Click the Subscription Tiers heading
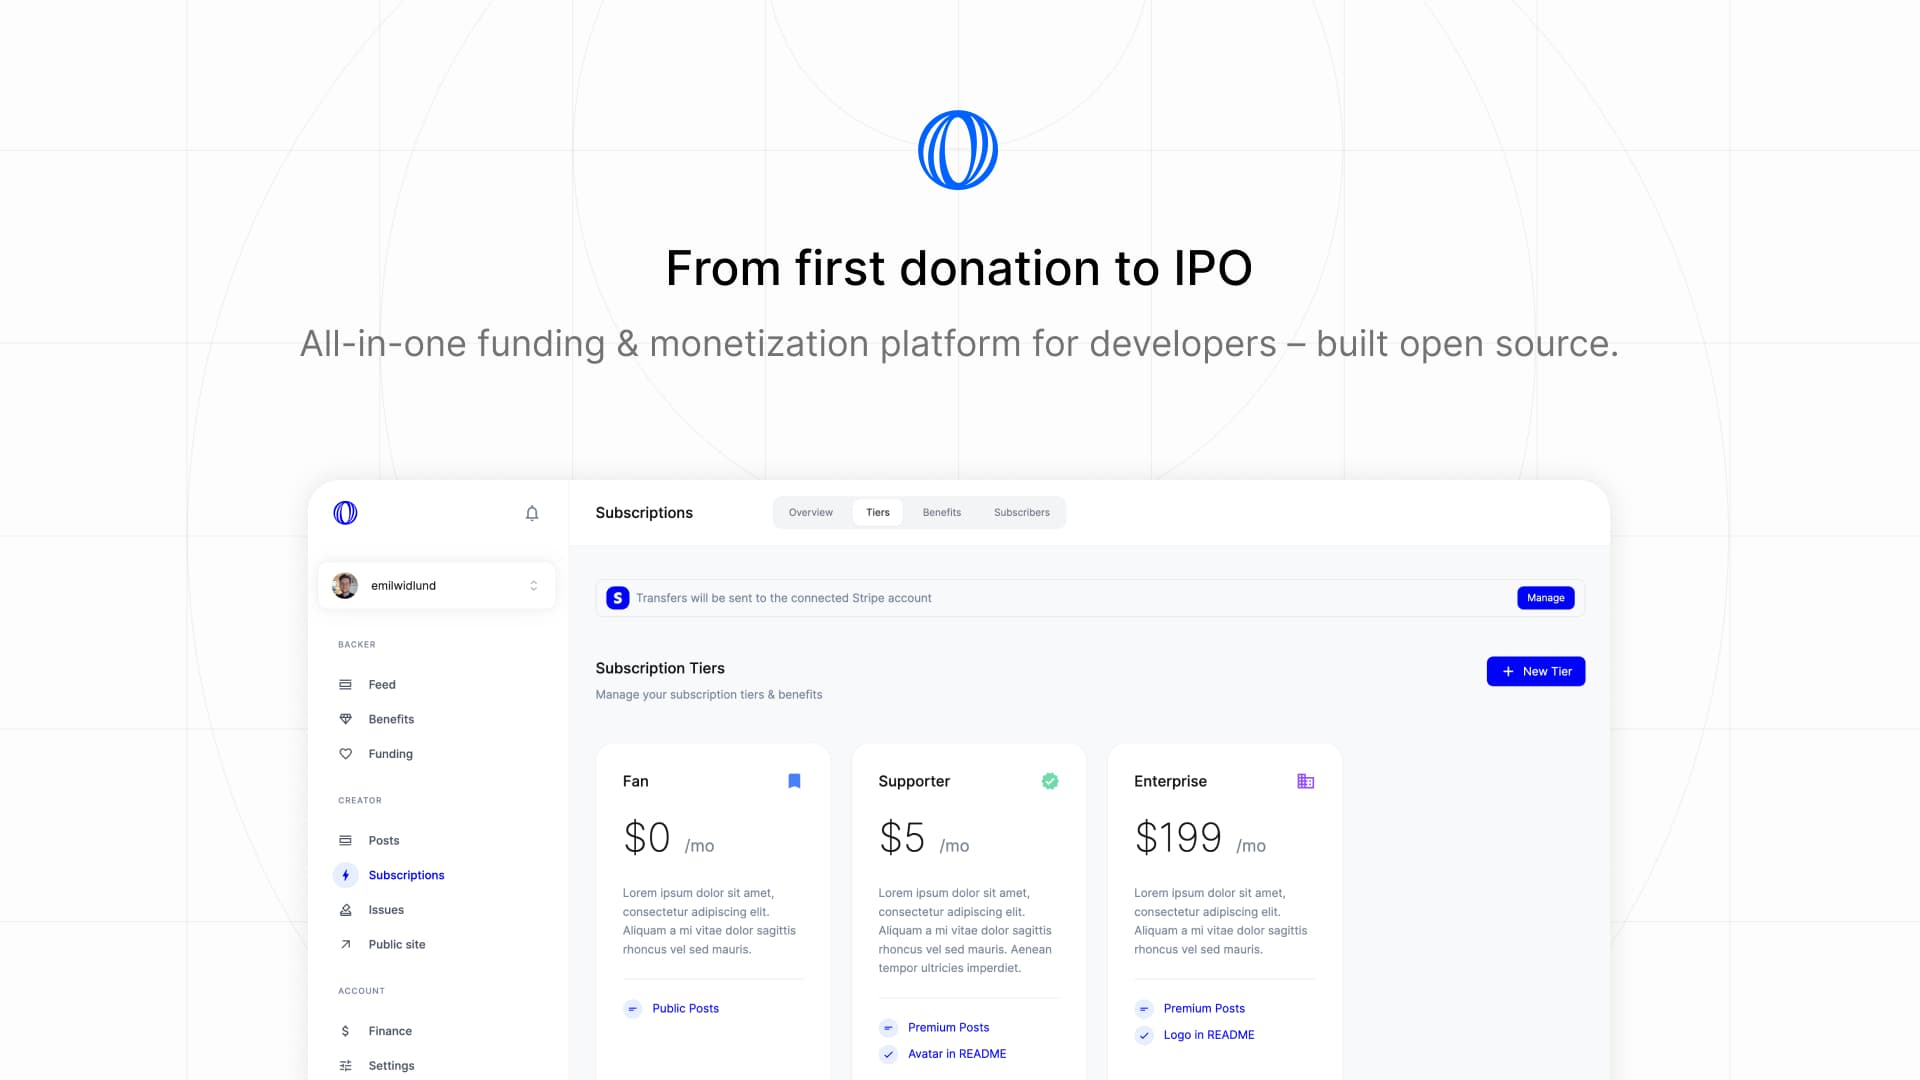This screenshot has width=1920, height=1080. [x=660, y=668]
